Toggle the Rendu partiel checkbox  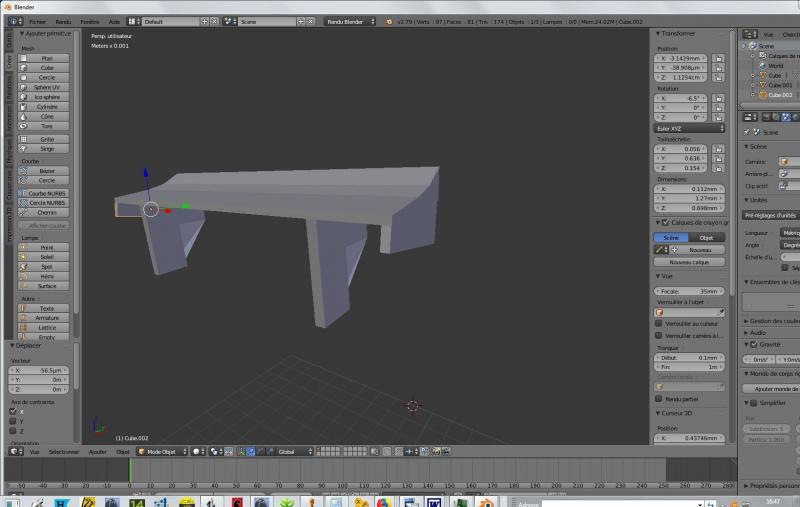click(659, 398)
